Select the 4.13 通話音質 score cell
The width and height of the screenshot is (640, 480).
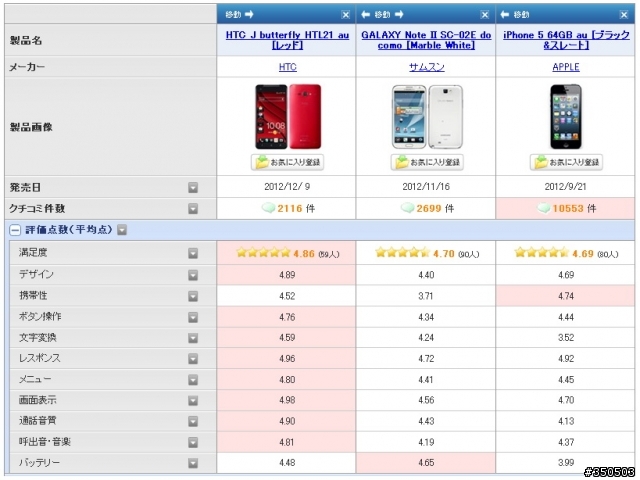click(x=565, y=421)
